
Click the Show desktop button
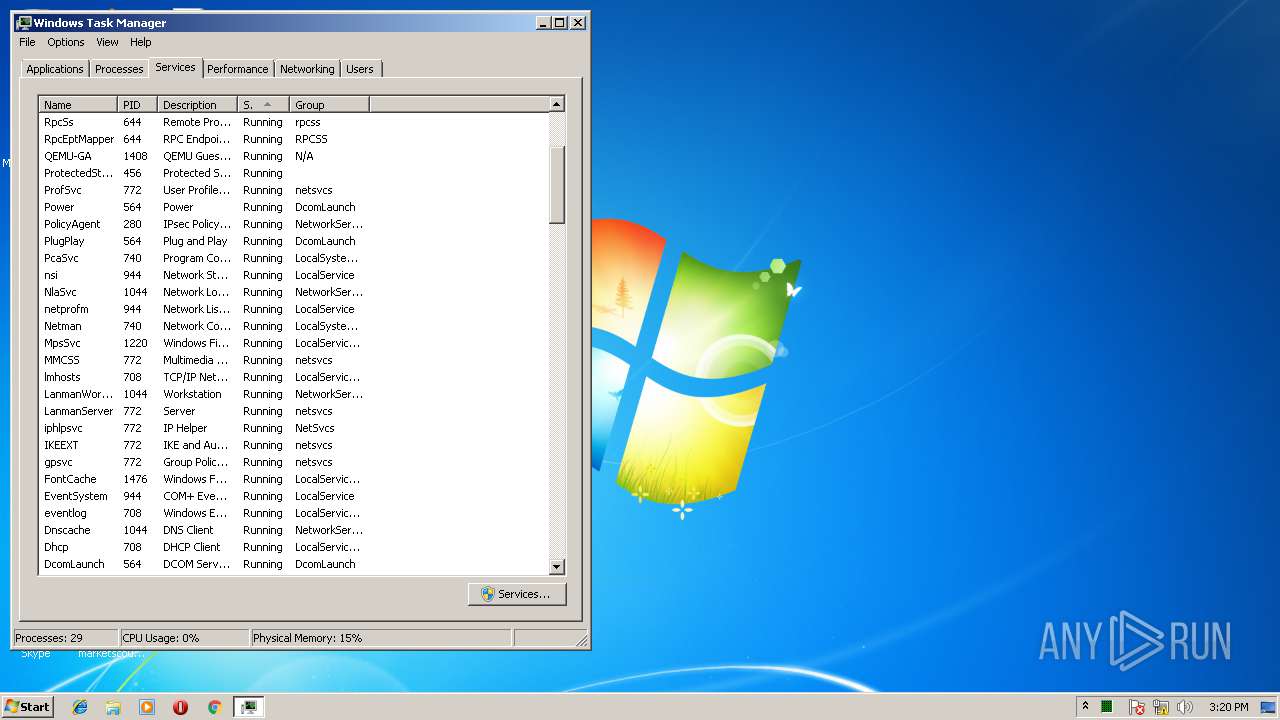click(x=1270, y=707)
